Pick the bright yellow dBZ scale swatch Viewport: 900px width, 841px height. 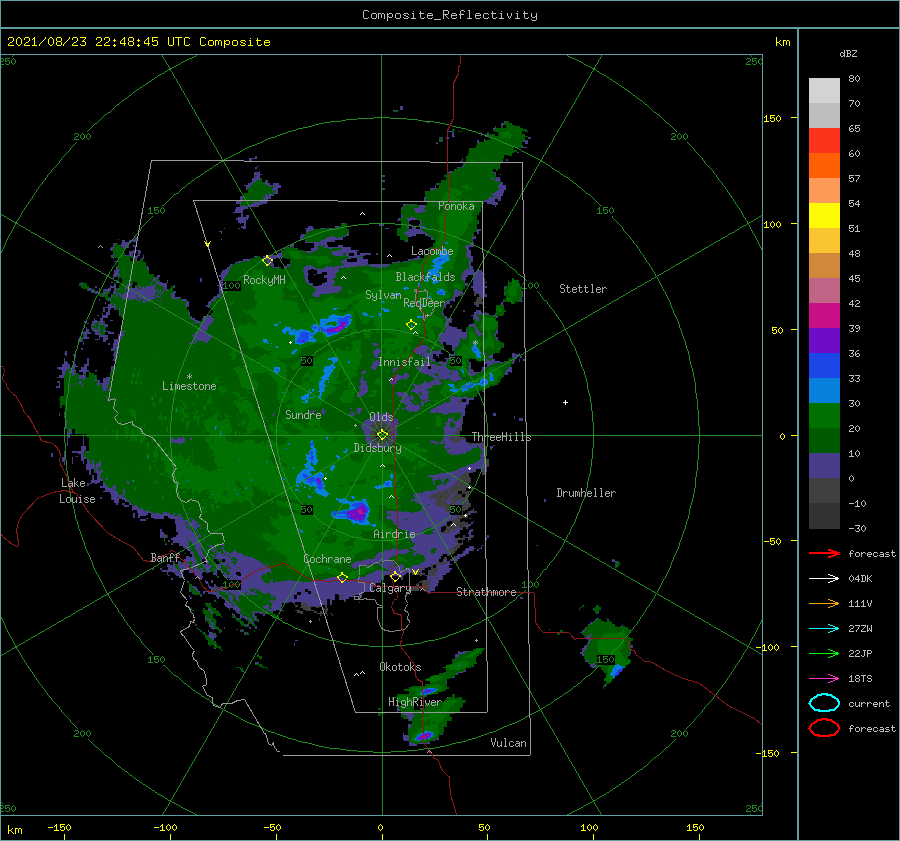(824, 215)
